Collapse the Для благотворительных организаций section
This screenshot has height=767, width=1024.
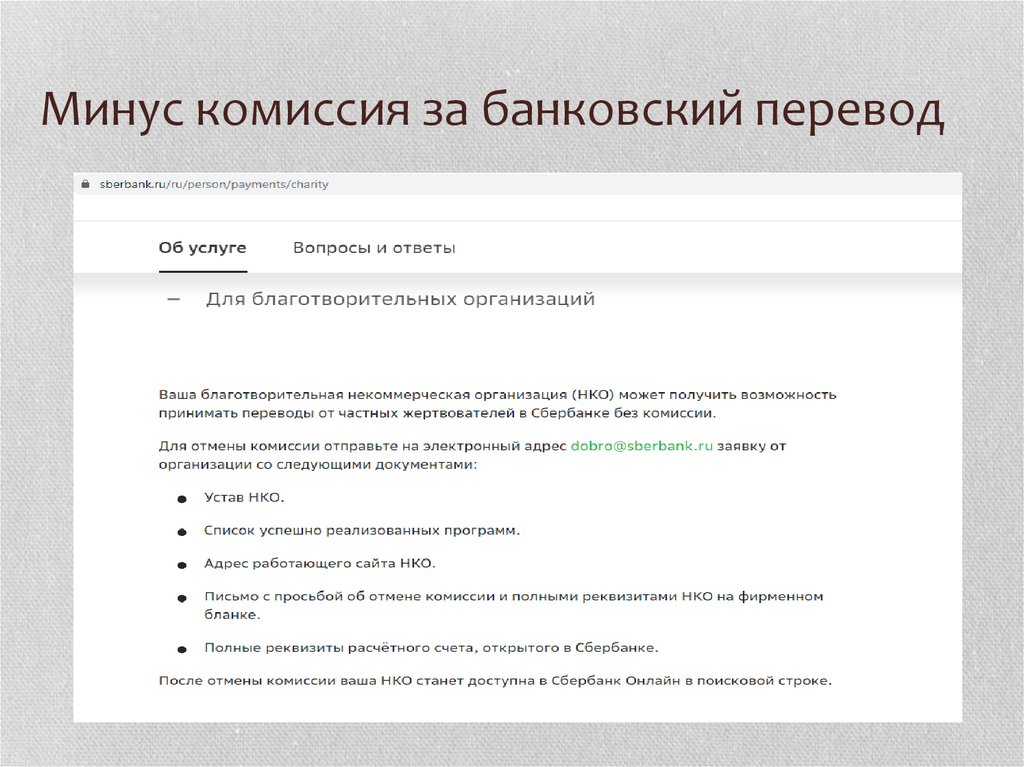pos(174,299)
